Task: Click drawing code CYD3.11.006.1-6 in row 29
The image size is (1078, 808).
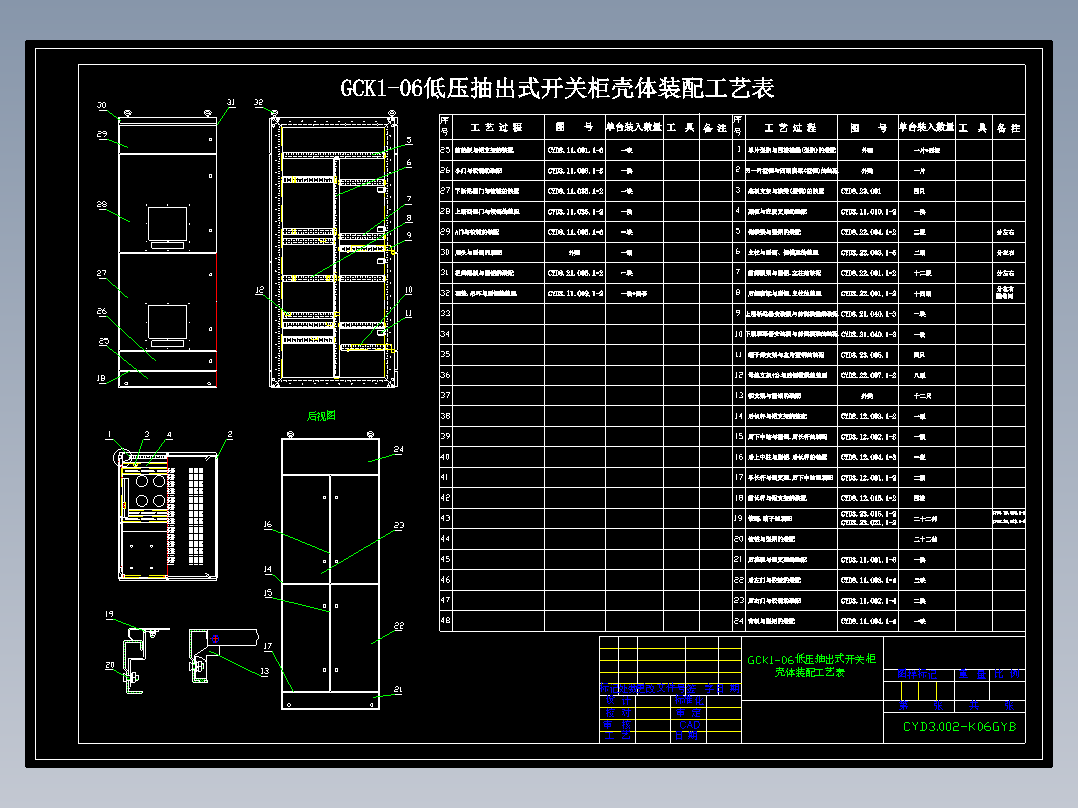Action: point(575,232)
